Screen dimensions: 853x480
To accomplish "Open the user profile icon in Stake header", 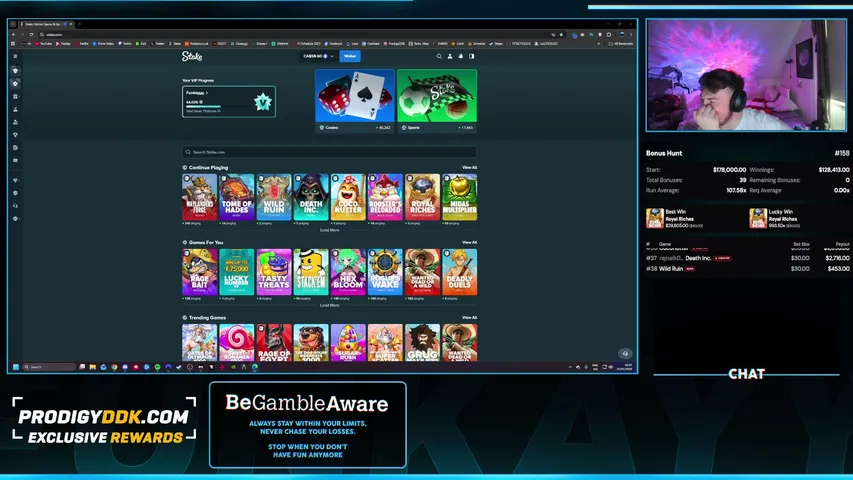I will [450, 56].
